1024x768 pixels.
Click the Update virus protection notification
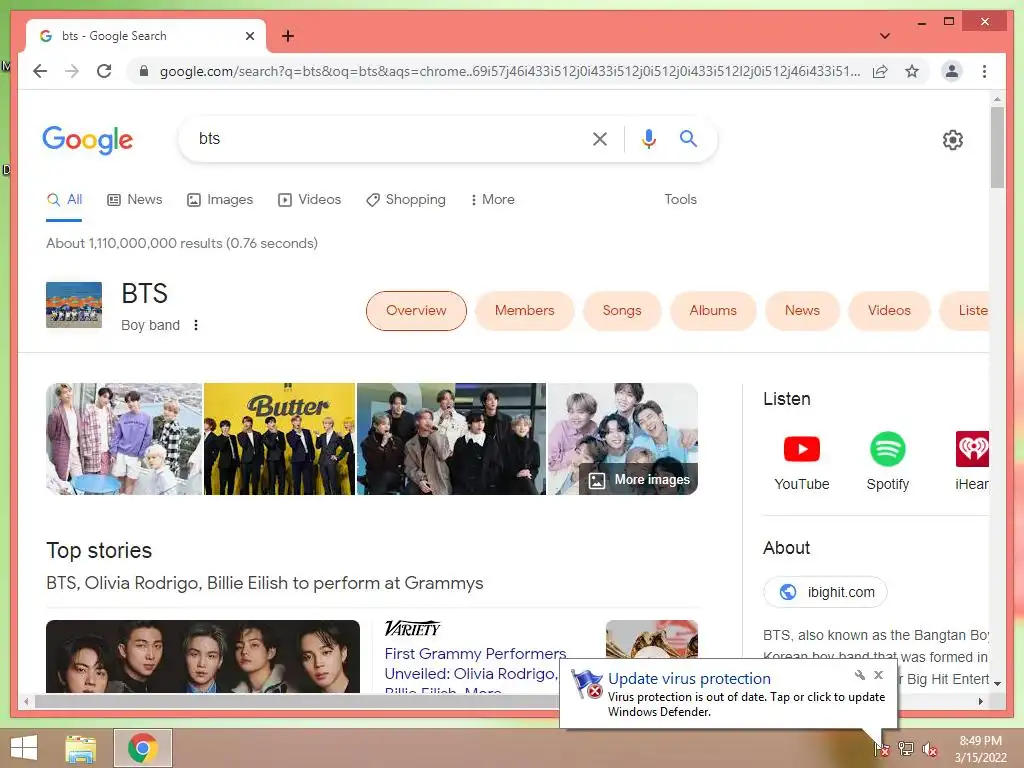point(728,694)
